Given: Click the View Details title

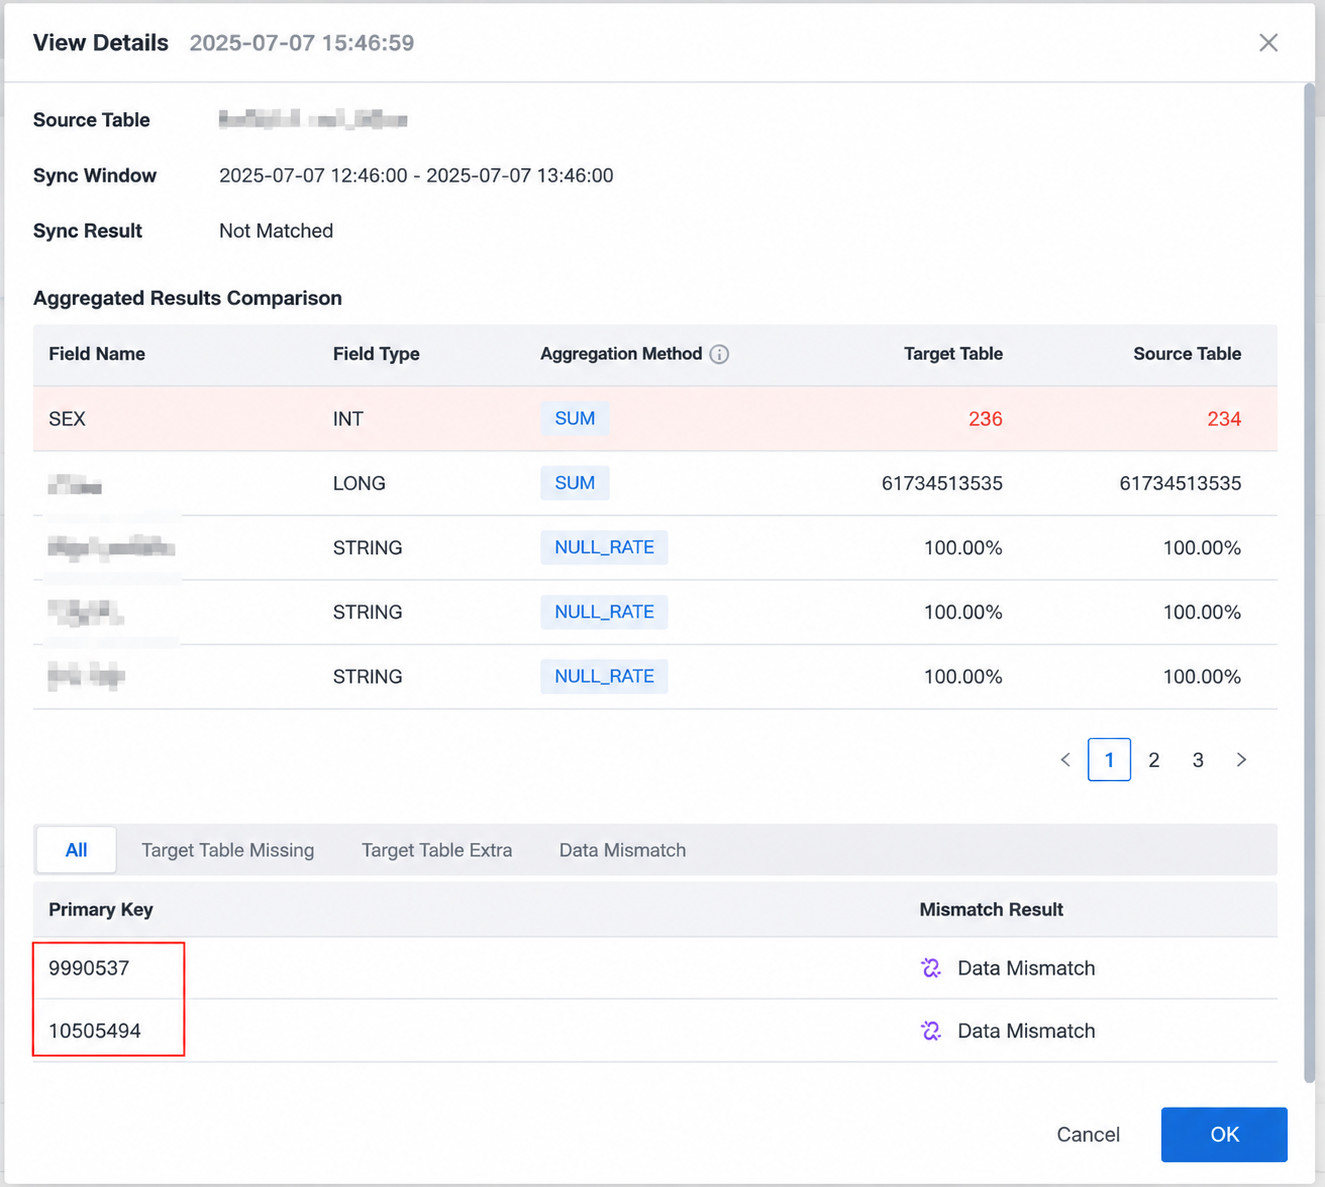Looking at the screenshot, I should (101, 43).
